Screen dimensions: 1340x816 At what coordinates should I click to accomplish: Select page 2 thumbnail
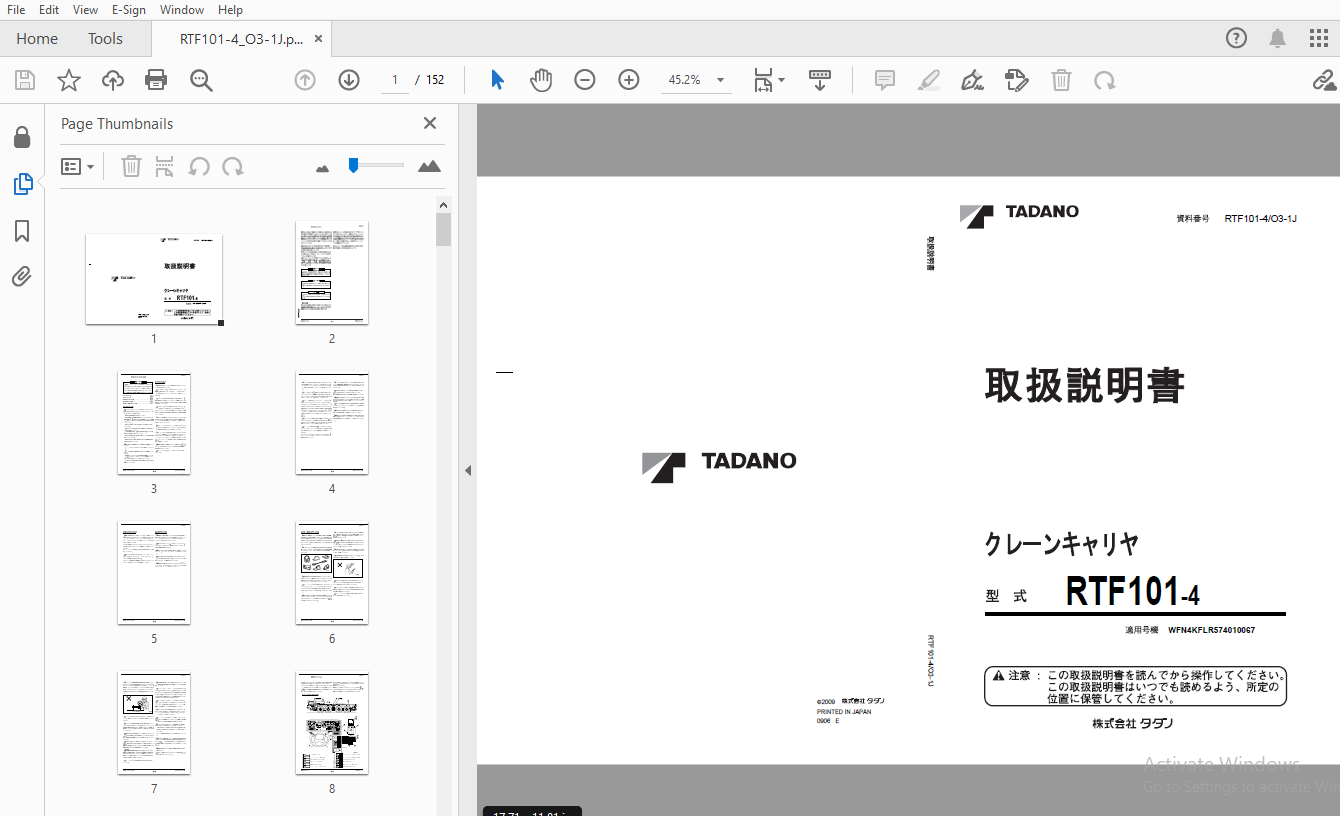point(332,273)
